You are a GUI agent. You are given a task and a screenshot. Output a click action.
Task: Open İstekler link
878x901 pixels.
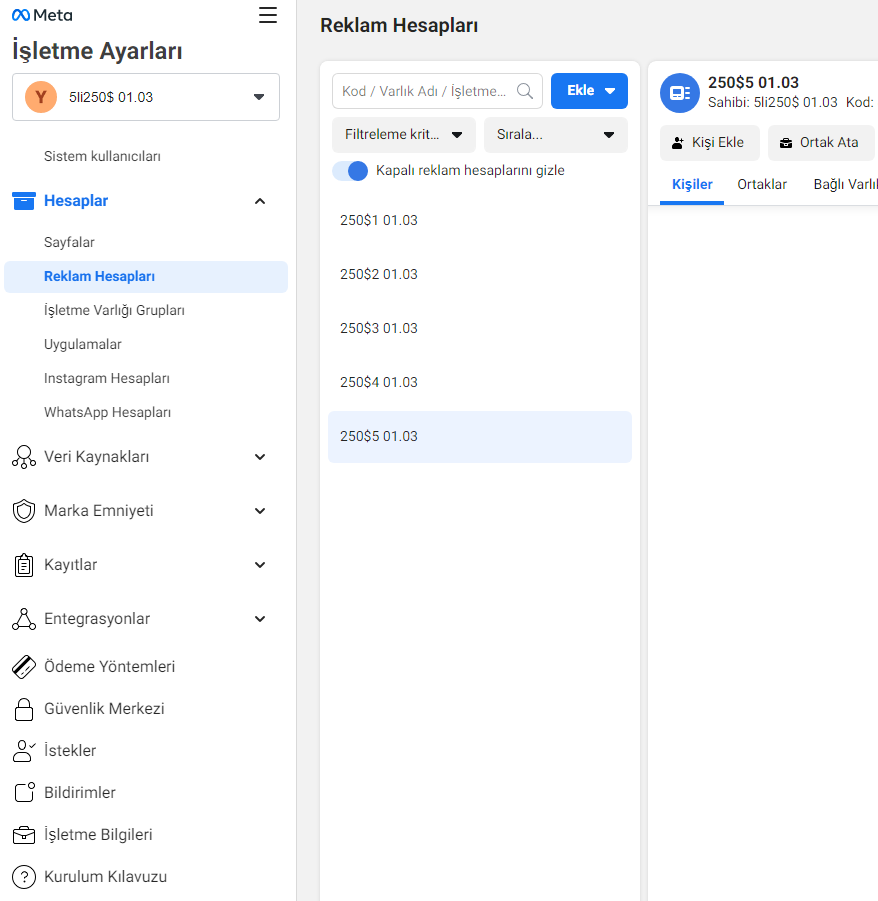[x=70, y=751]
